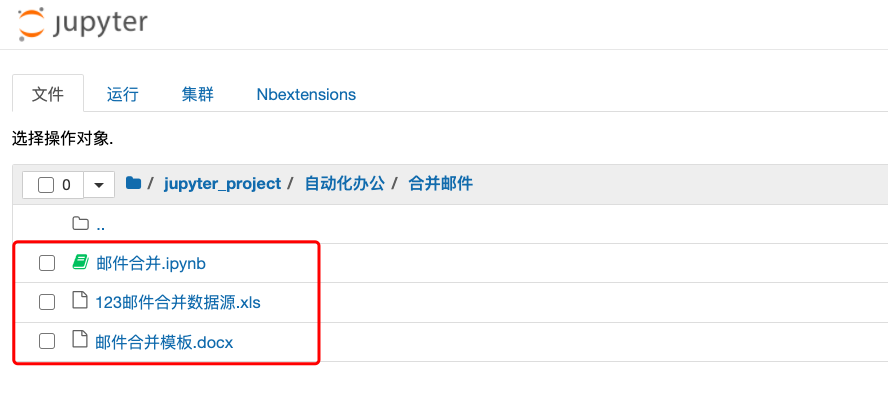Switch to the 集群 tab
Viewport: 888px width, 394px height.
[x=198, y=94]
